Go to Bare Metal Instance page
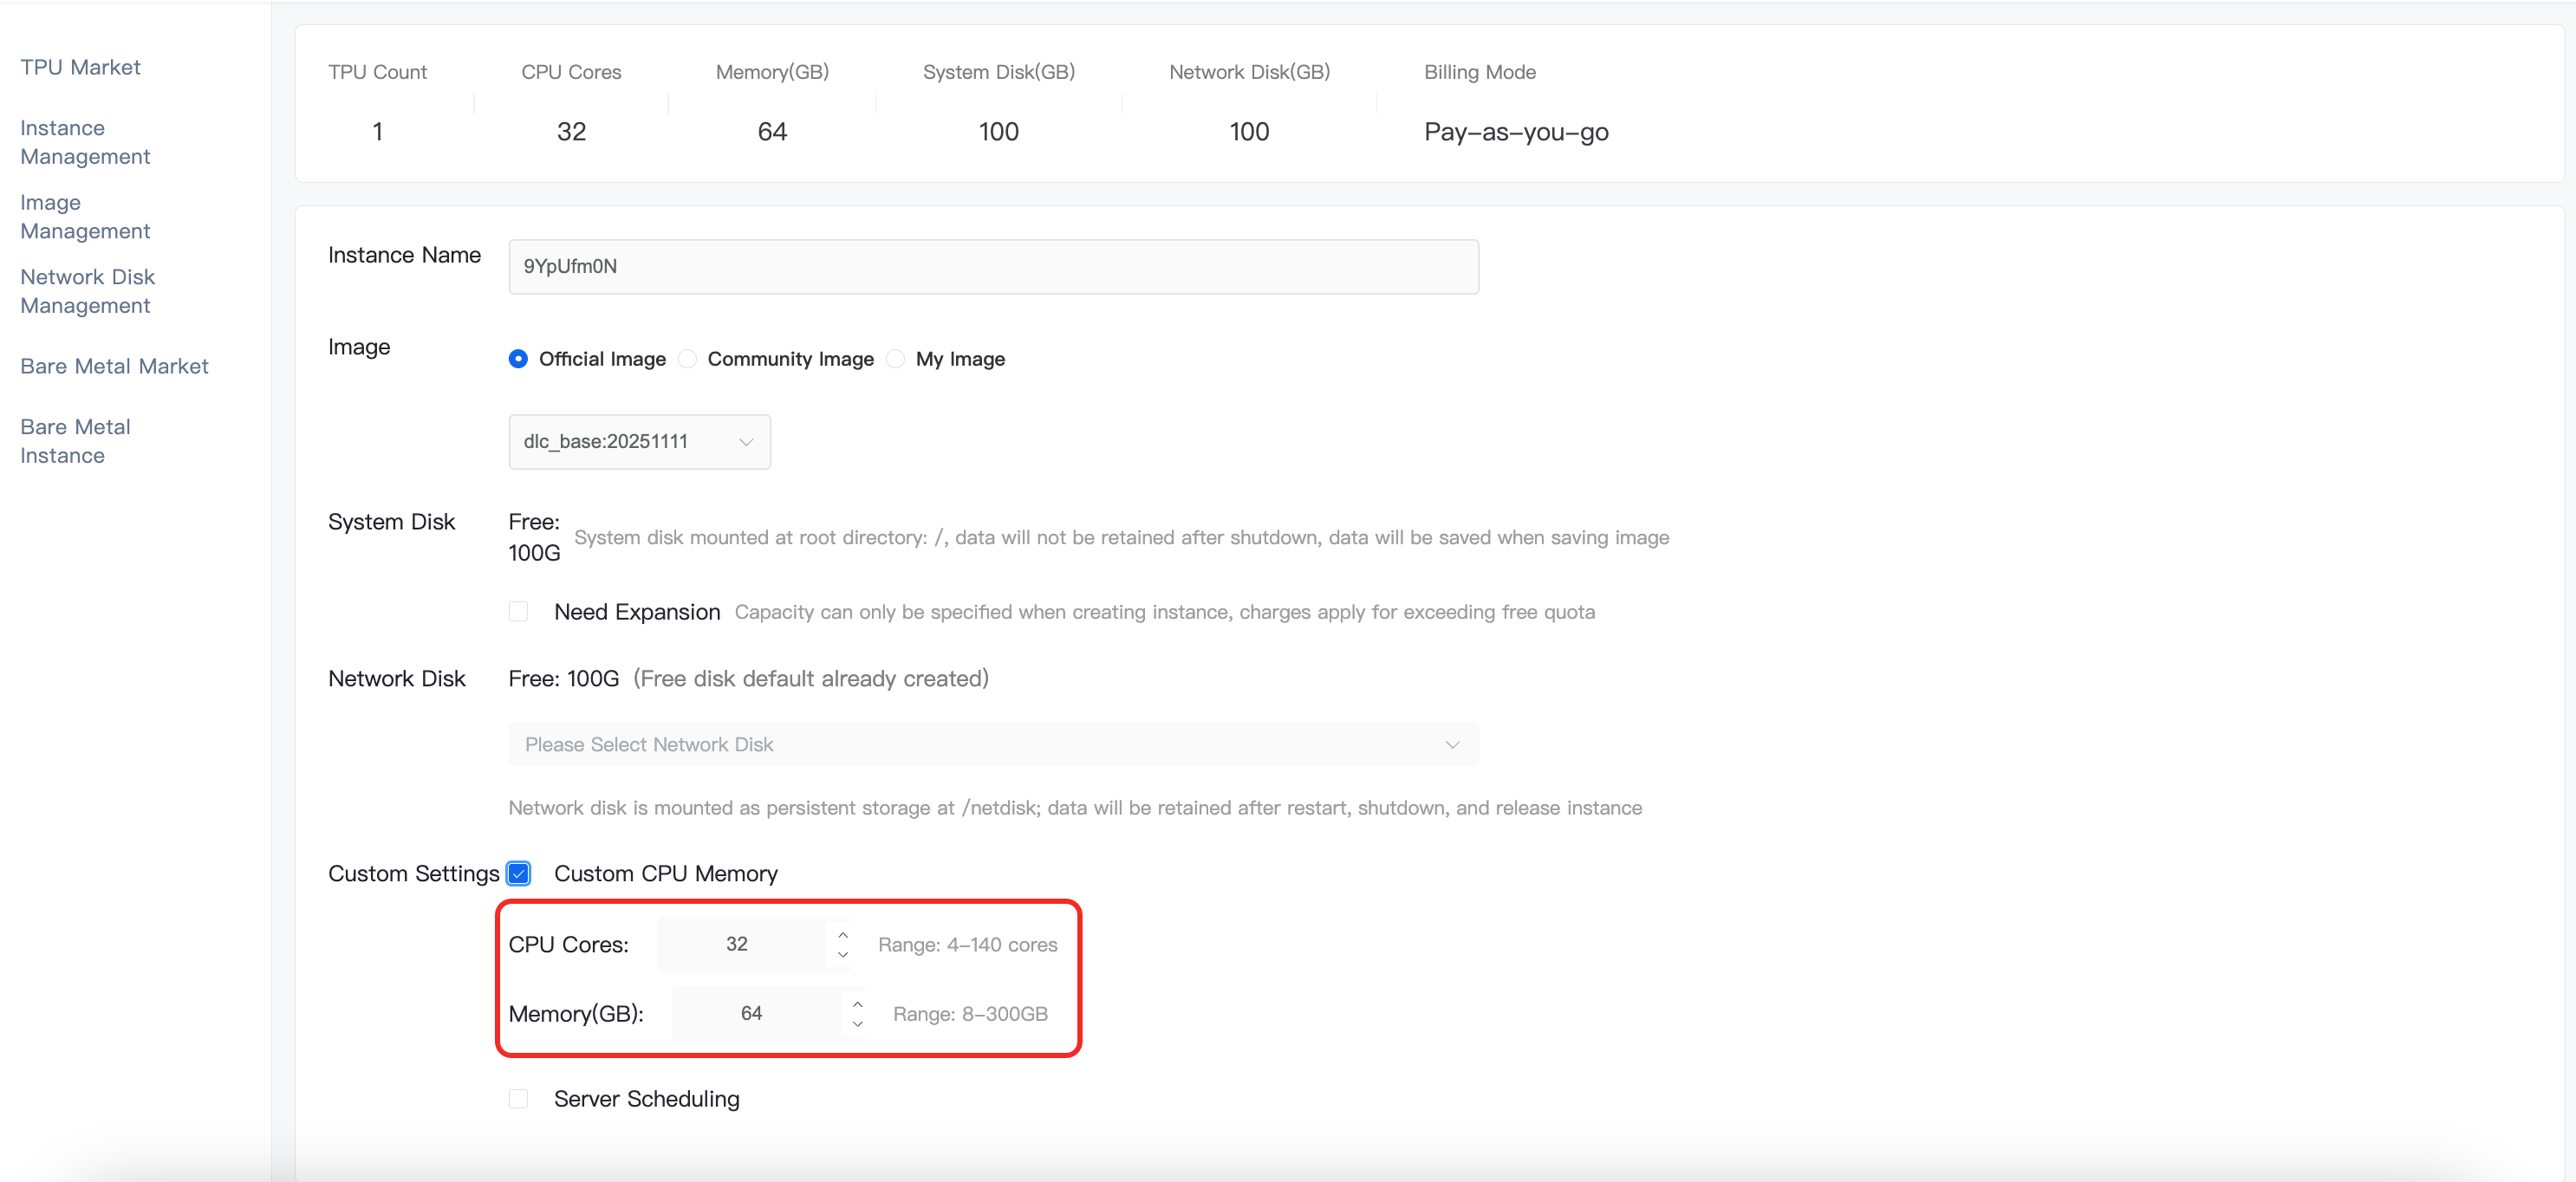 [x=75, y=441]
